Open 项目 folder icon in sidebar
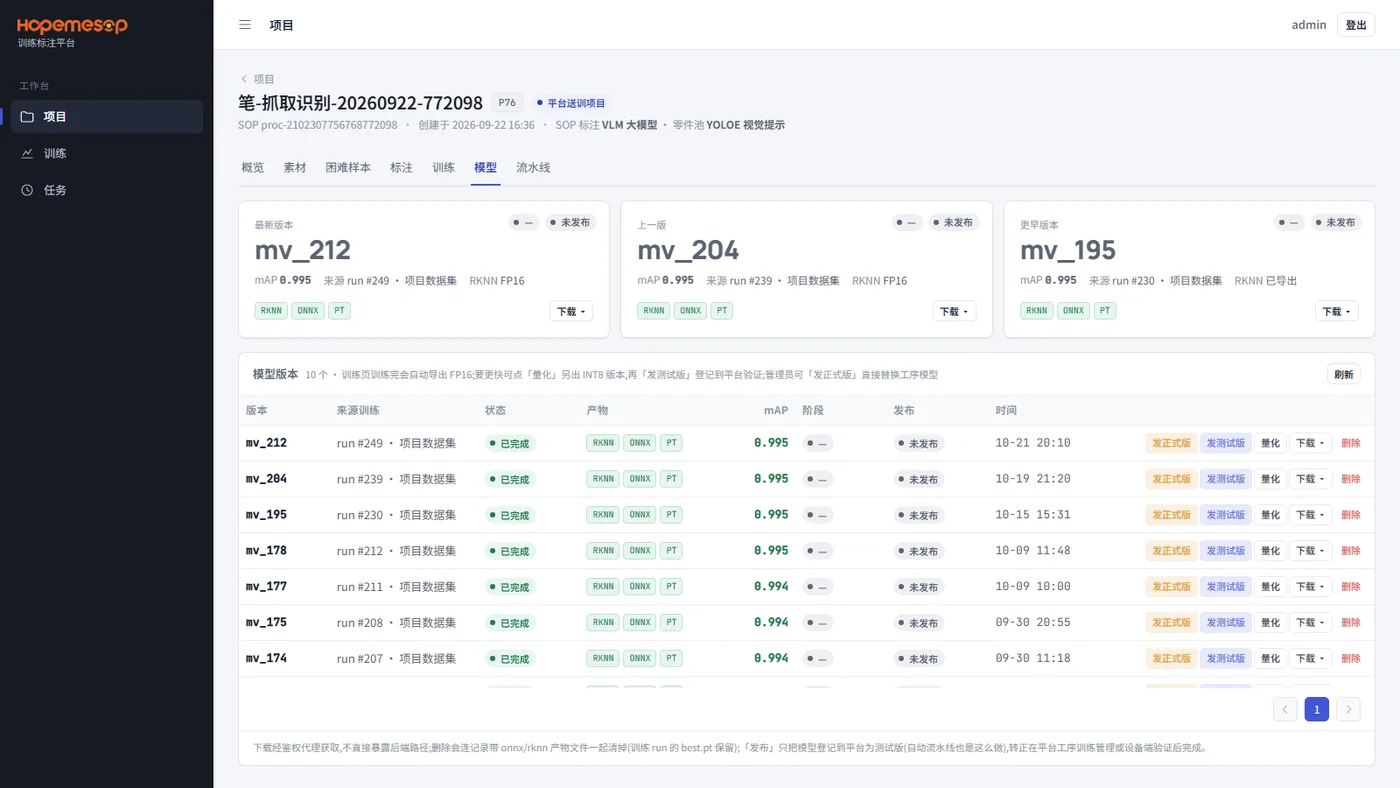 click(x=28, y=117)
